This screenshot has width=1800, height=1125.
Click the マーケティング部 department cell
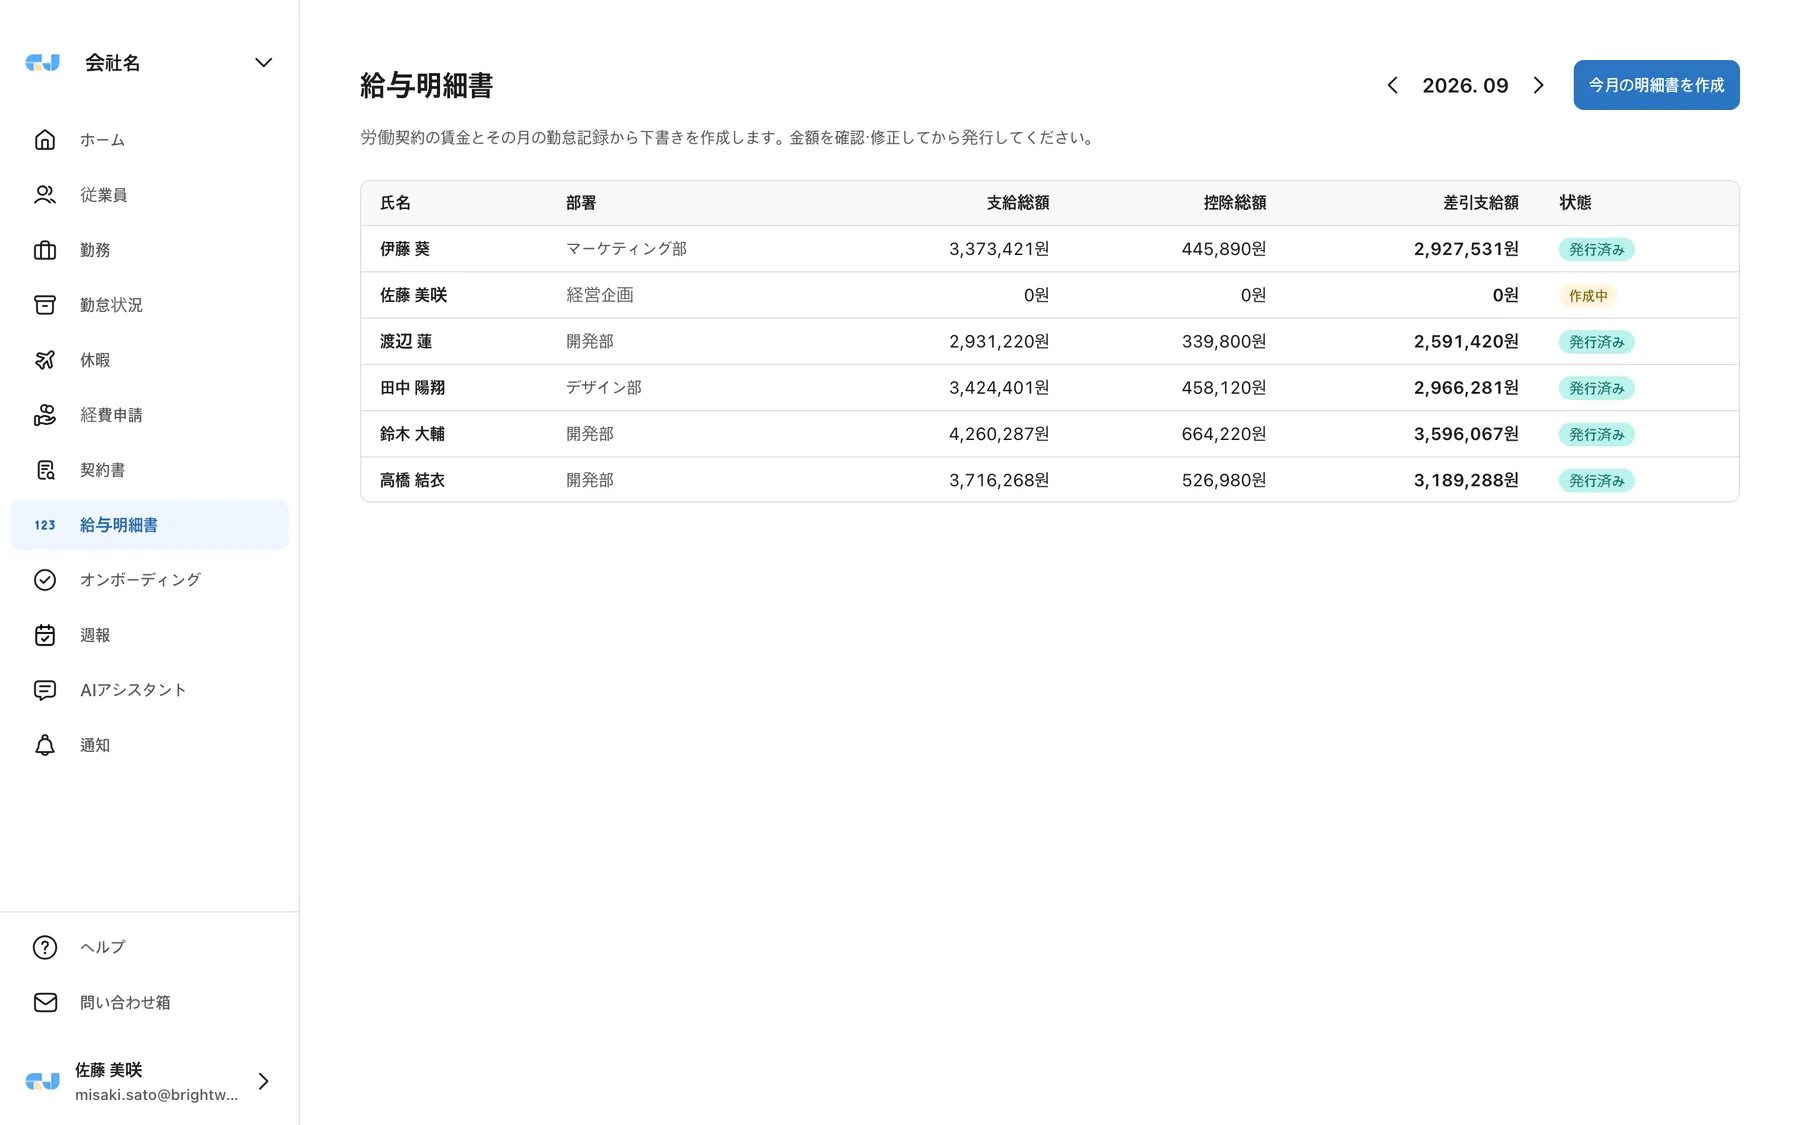626,249
